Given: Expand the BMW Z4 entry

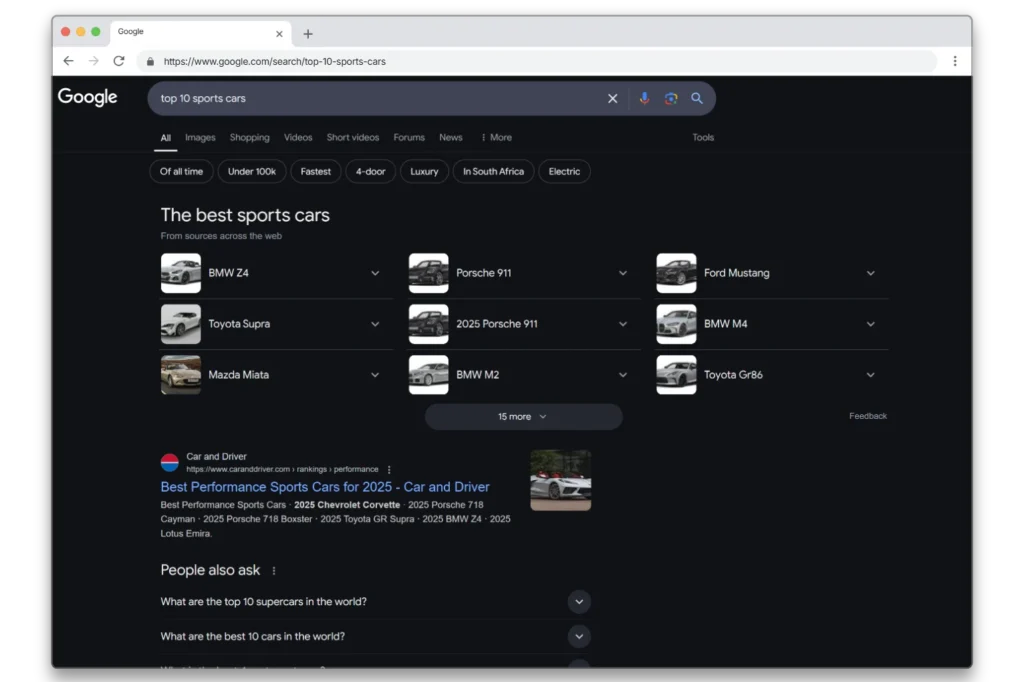Looking at the screenshot, I should (375, 273).
